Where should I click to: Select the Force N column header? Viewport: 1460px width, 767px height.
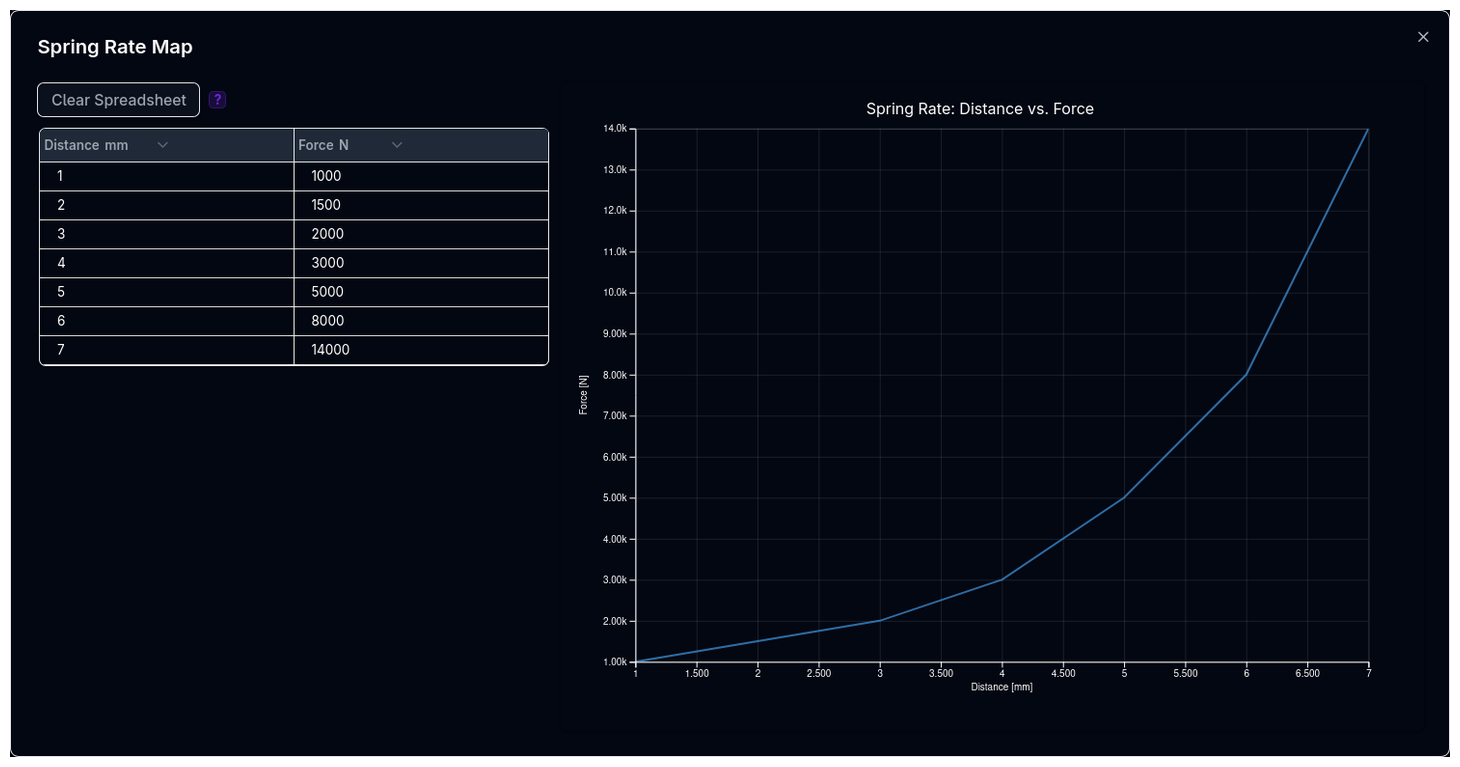tap(324, 145)
